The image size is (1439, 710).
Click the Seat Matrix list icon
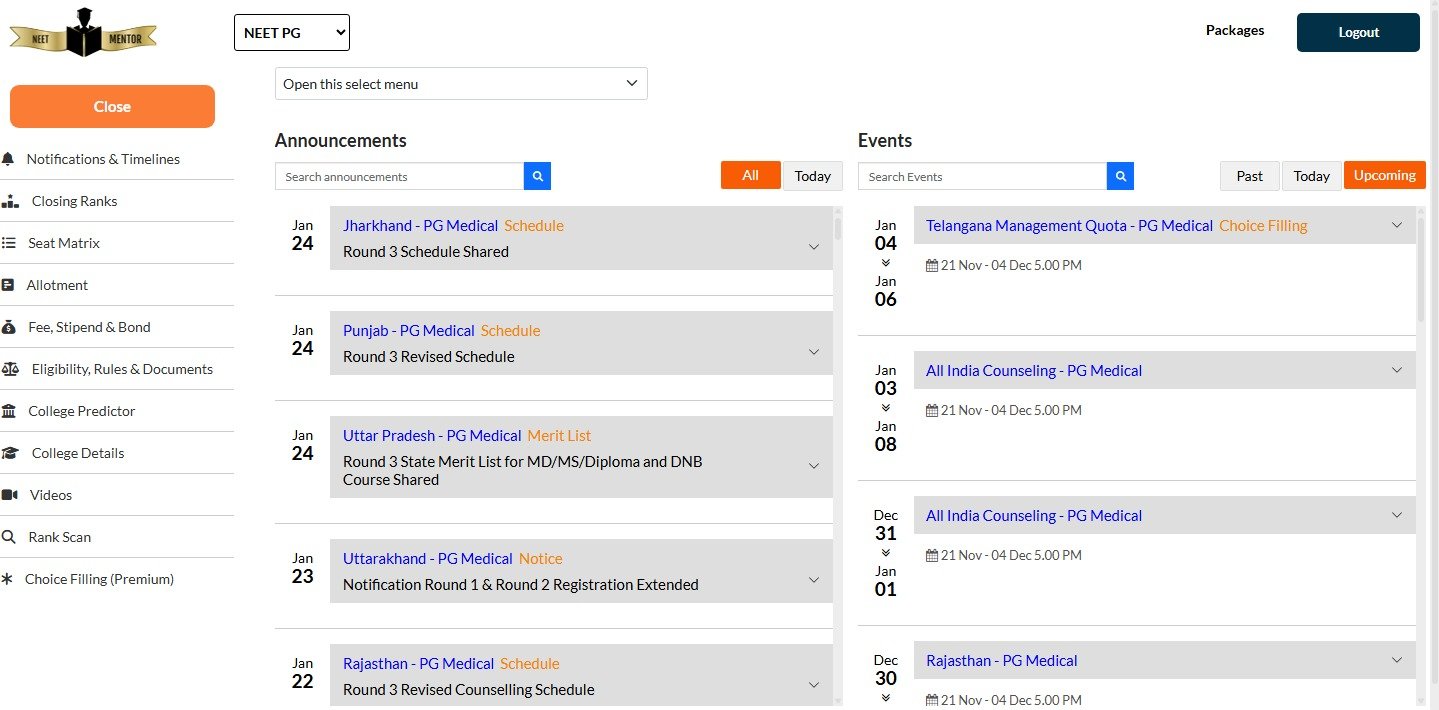coord(9,243)
